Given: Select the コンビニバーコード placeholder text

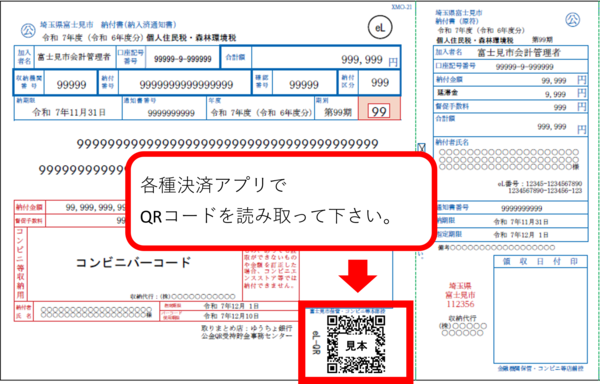Looking at the screenshot, I should coord(133,262).
